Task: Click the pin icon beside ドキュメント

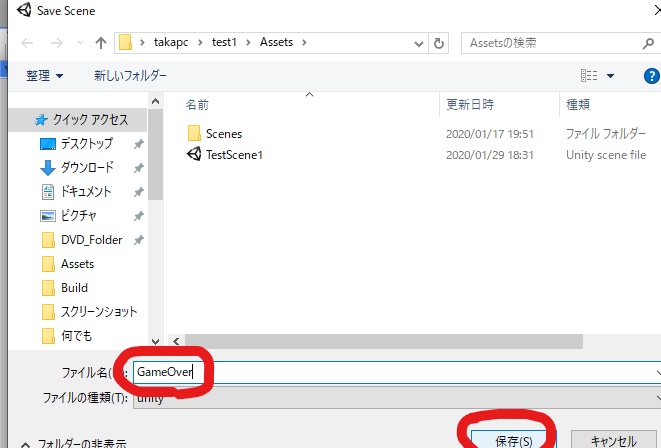Action: click(x=138, y=193)
